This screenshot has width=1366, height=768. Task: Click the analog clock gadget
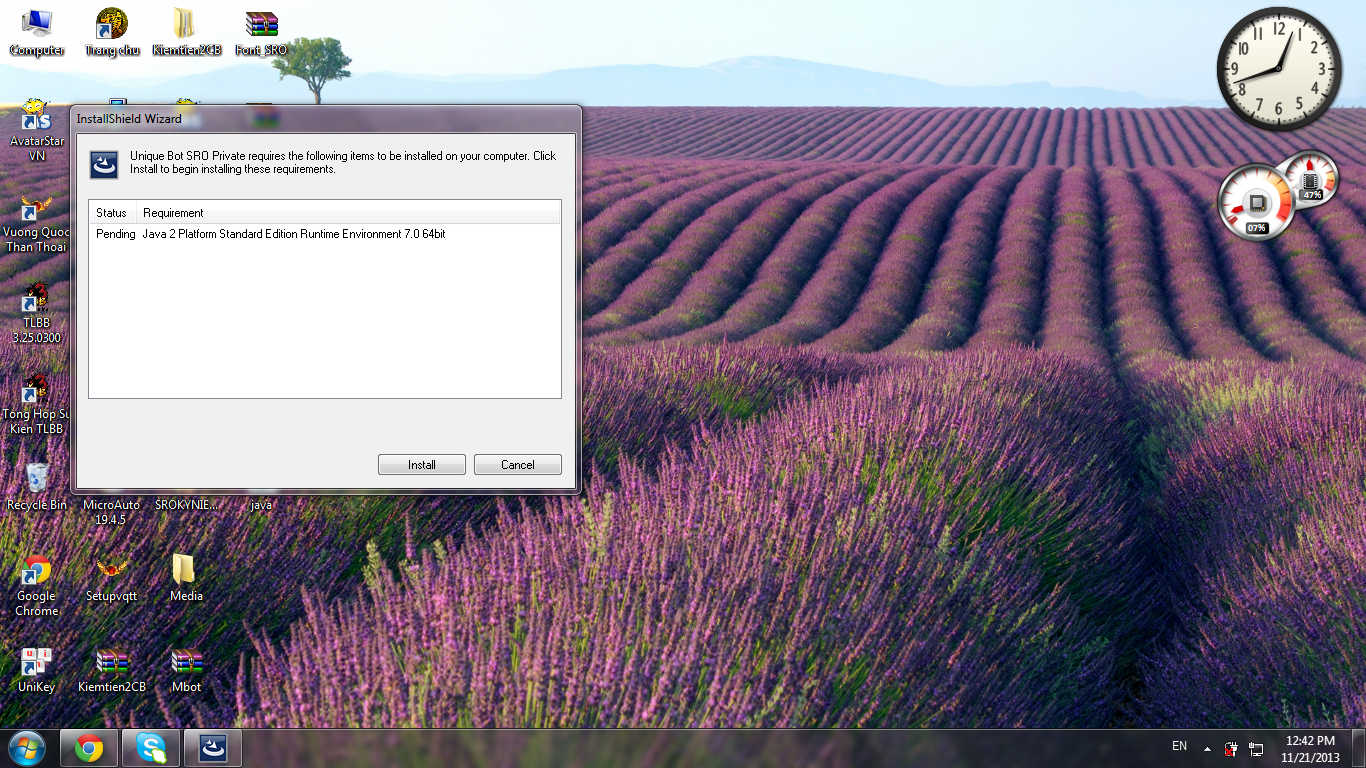1279,69
